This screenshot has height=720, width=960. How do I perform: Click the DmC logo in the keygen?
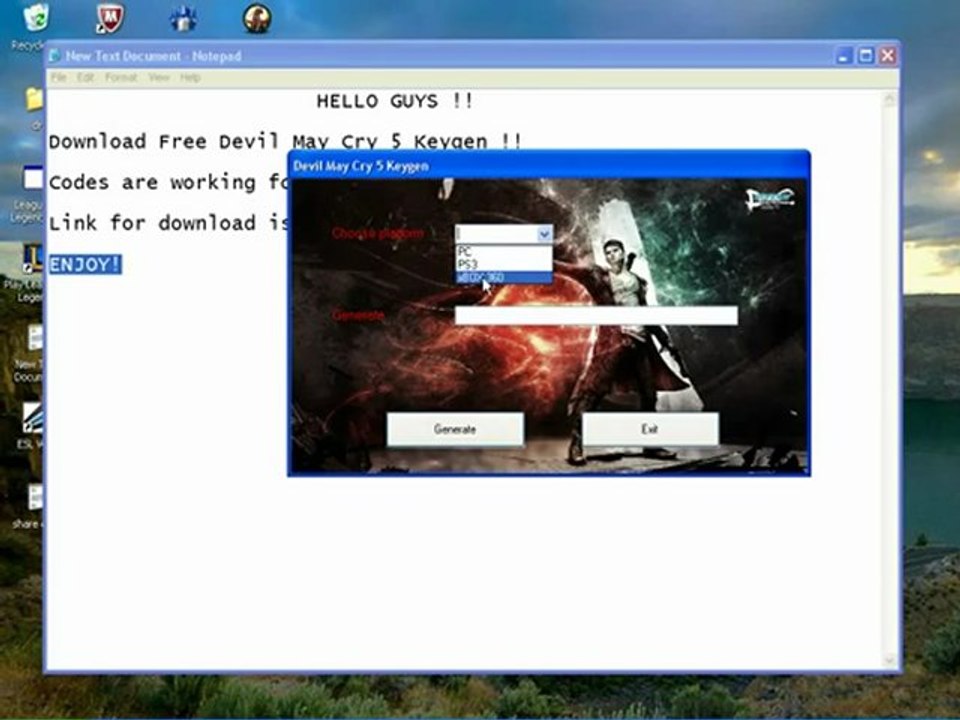tap(770, 199)
